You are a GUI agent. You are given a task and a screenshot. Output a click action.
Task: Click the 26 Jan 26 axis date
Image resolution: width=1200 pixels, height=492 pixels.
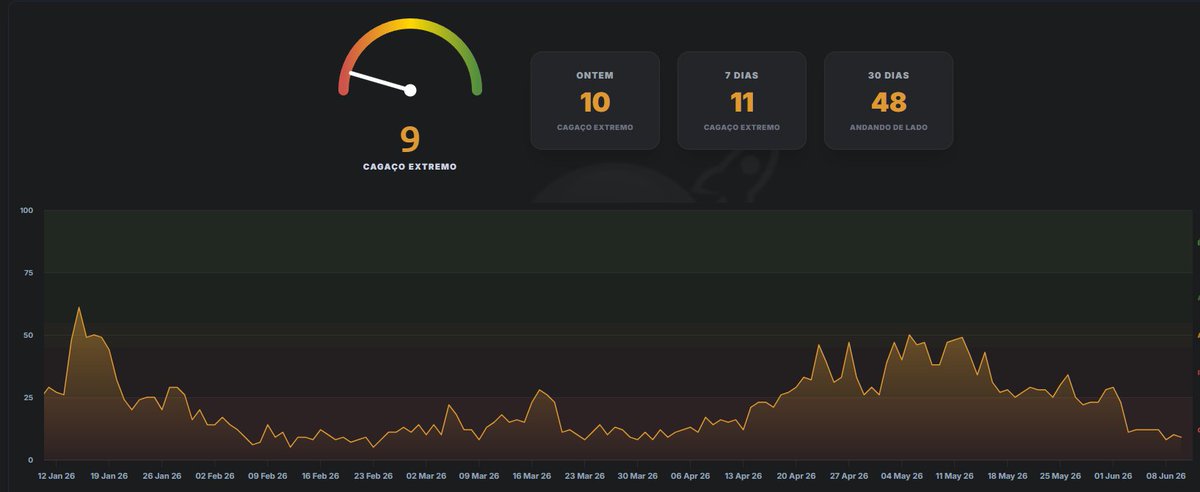(161, 476)
